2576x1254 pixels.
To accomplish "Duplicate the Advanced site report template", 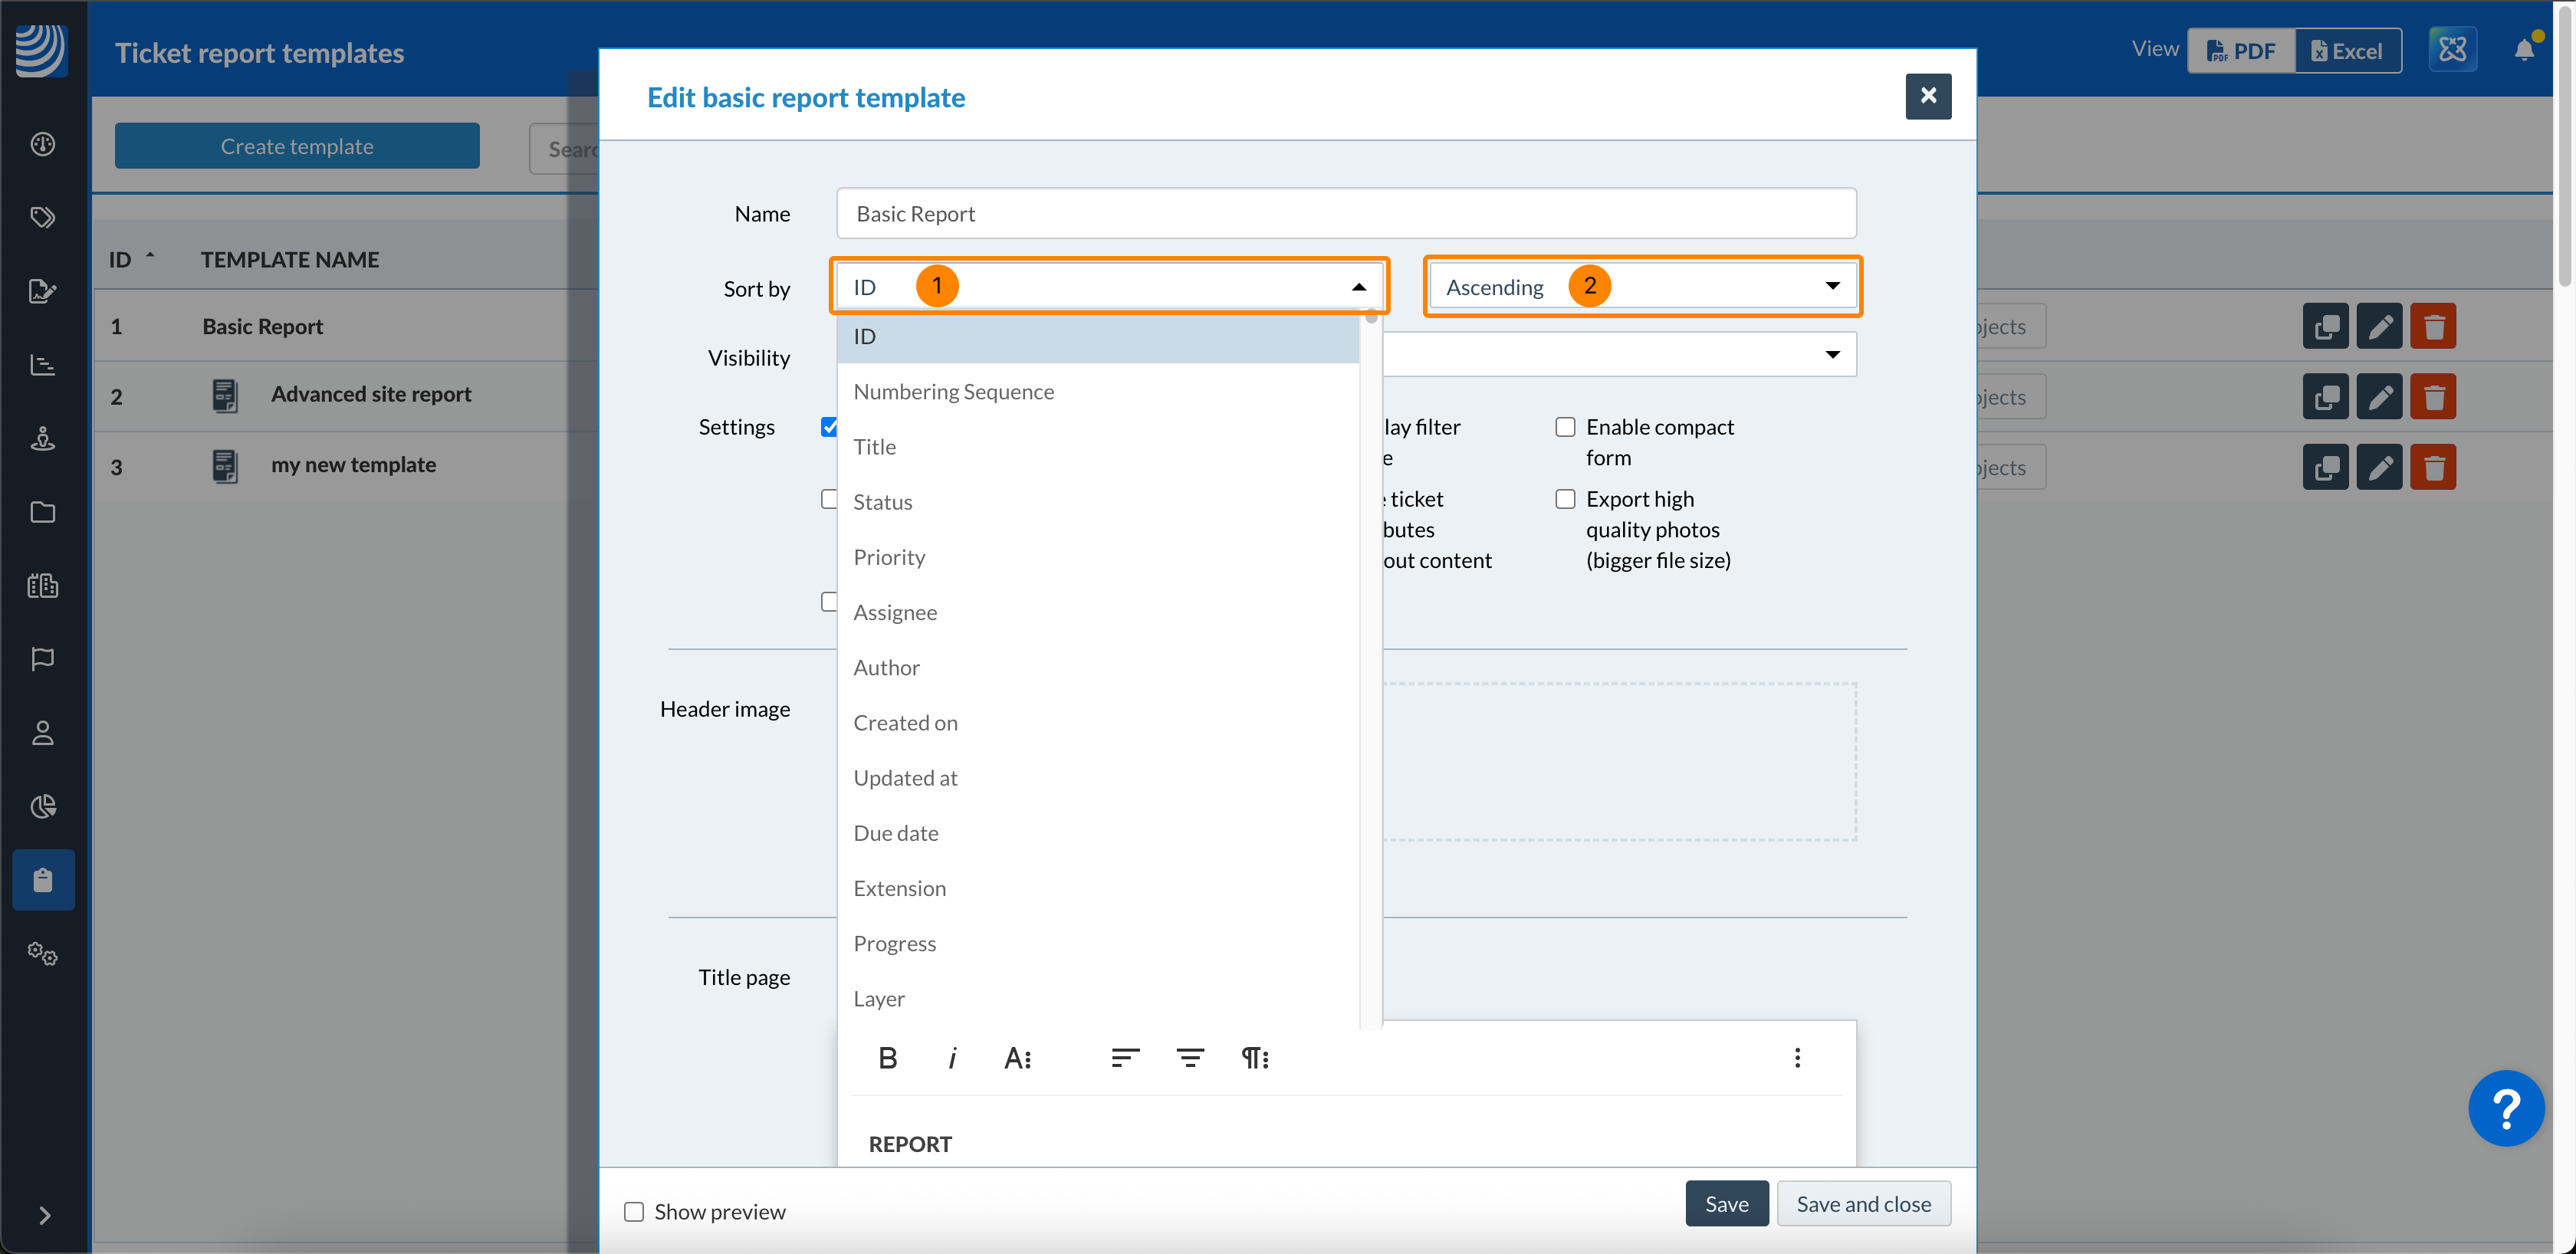I will (2325, 397).
